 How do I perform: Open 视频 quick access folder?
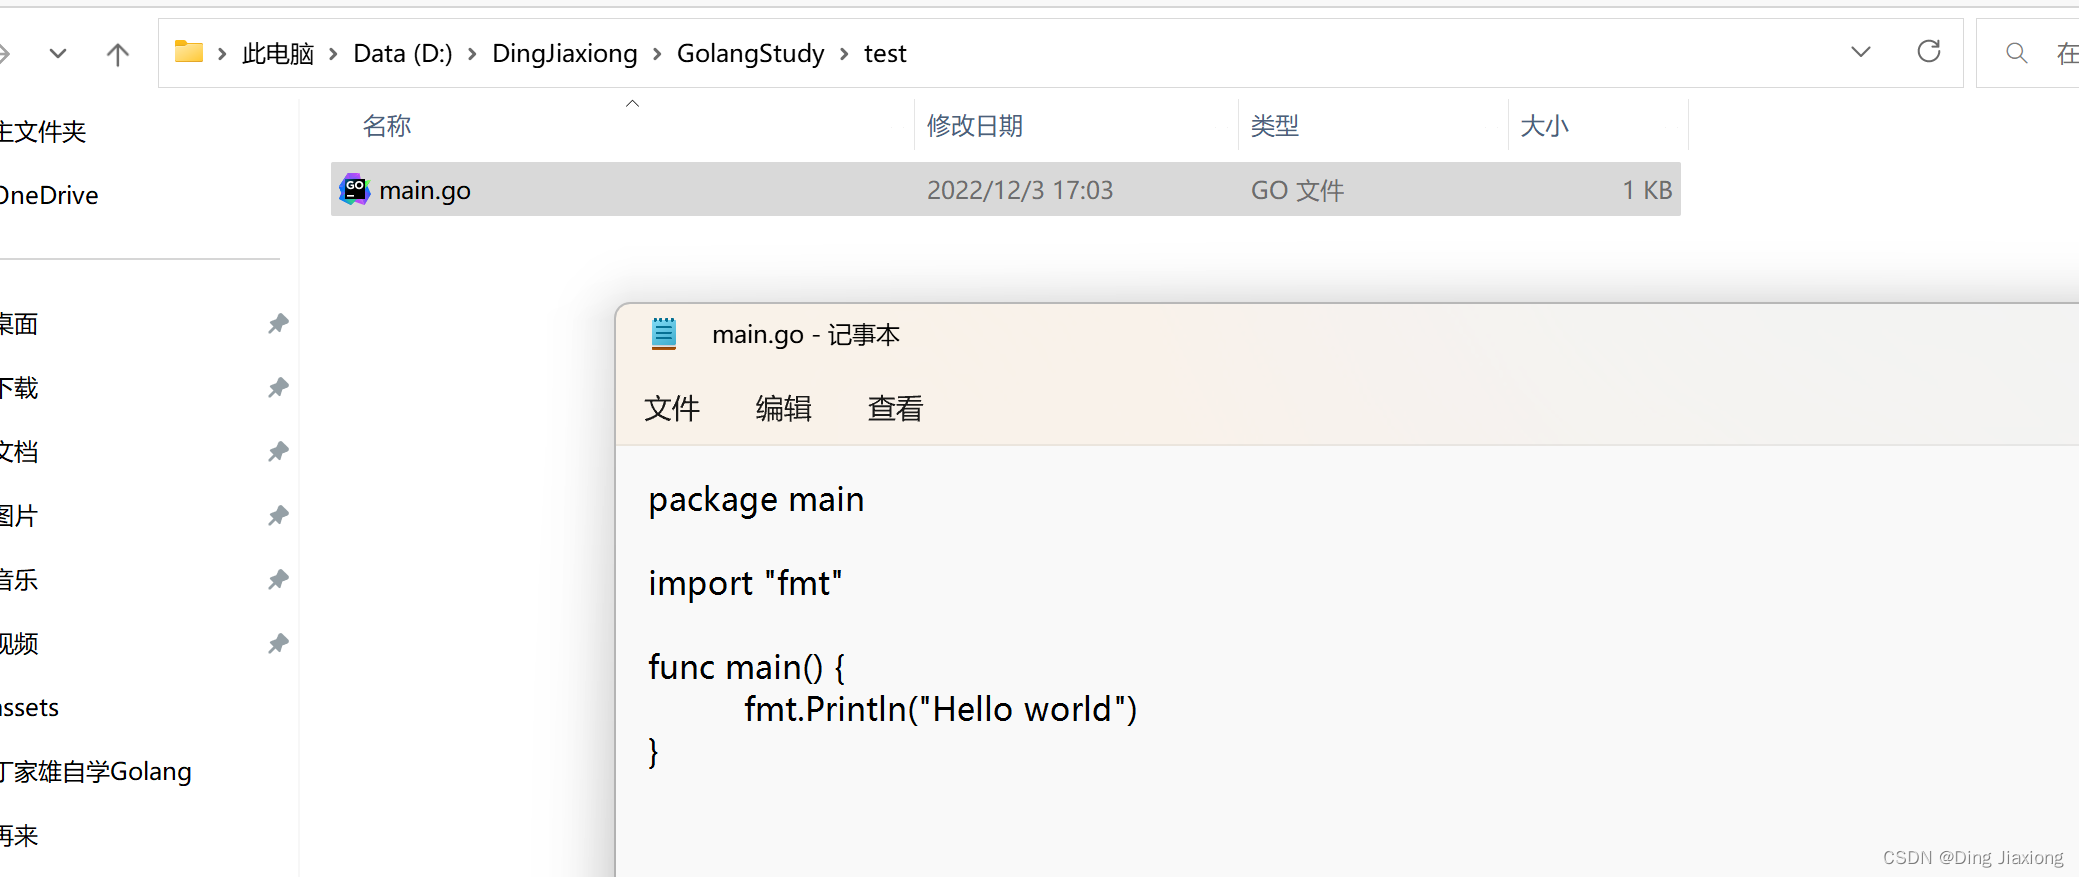point(19,644)
